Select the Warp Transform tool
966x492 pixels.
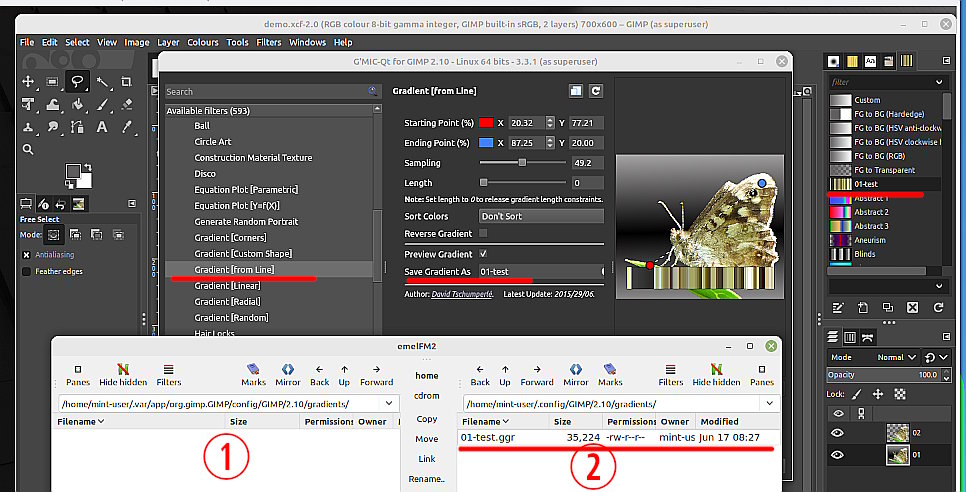tap(53, 104)
